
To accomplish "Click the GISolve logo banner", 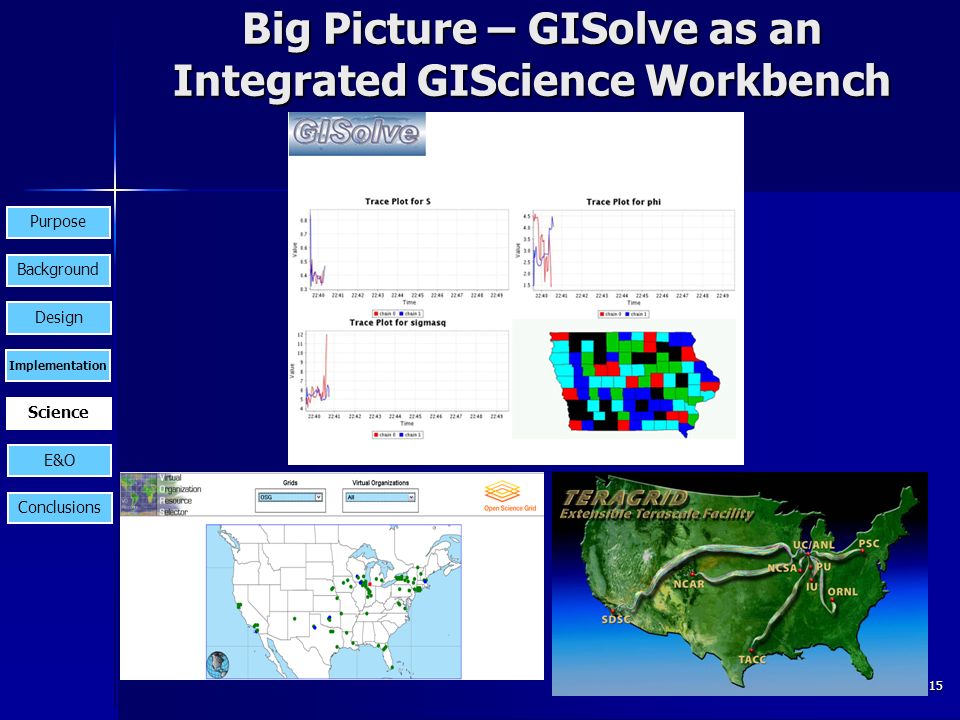I will 357,134.
